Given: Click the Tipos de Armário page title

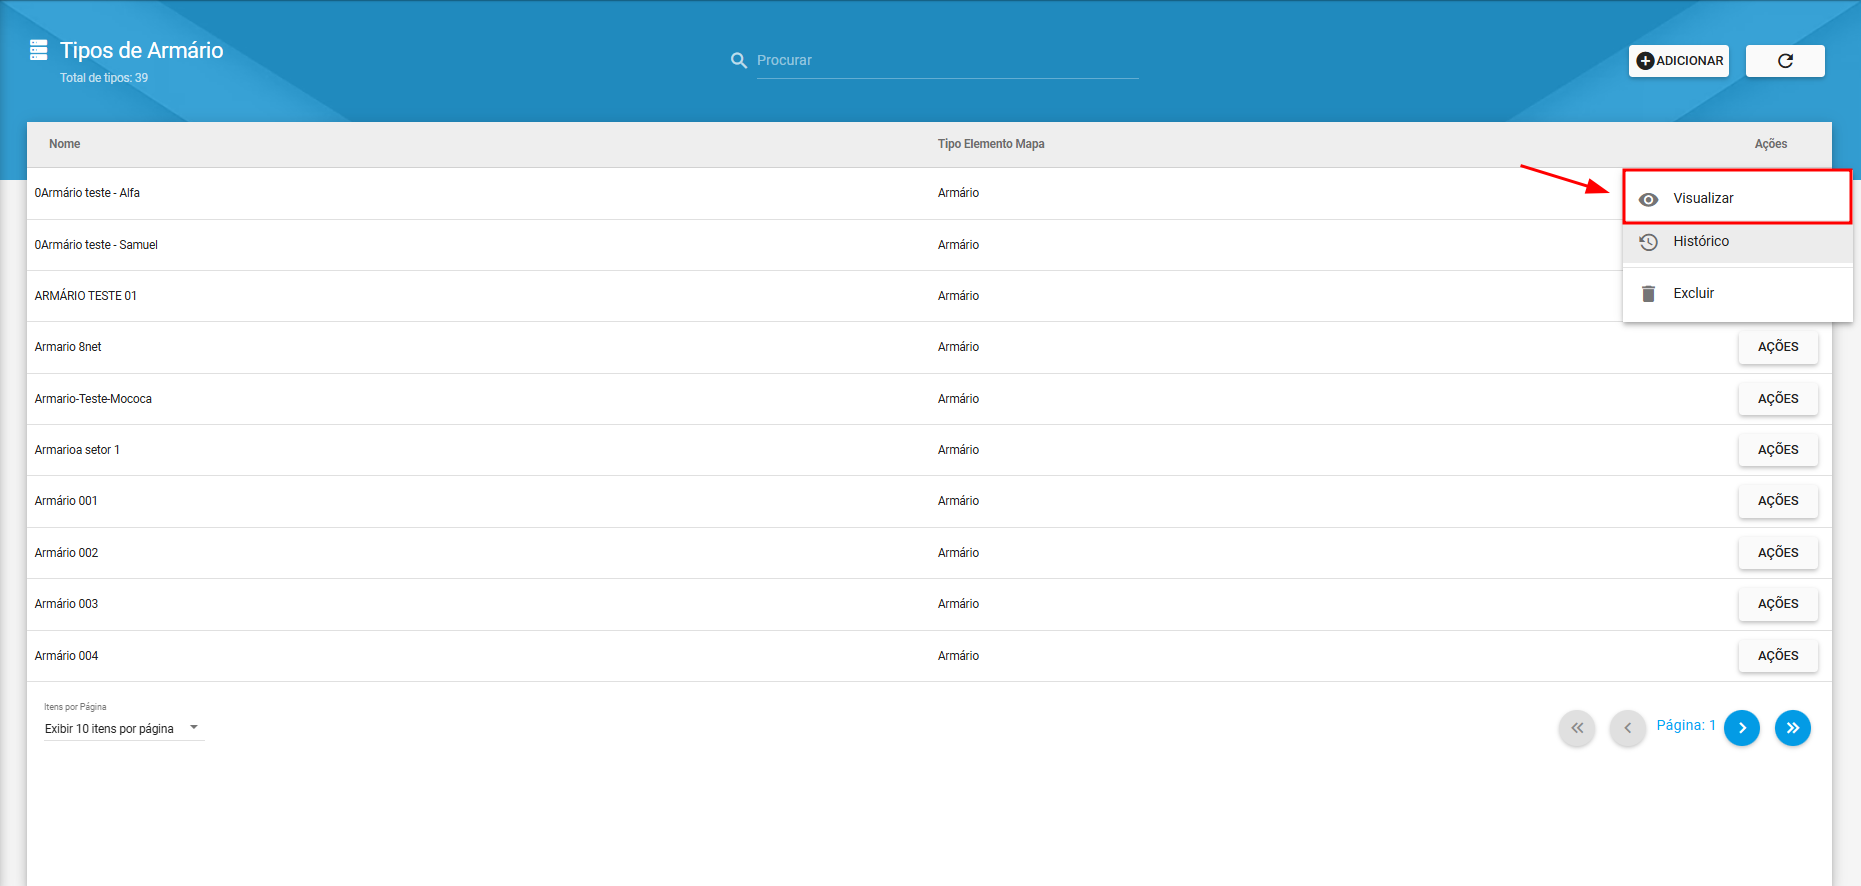Looking at the screenshot, I should (x=141, y=50).
